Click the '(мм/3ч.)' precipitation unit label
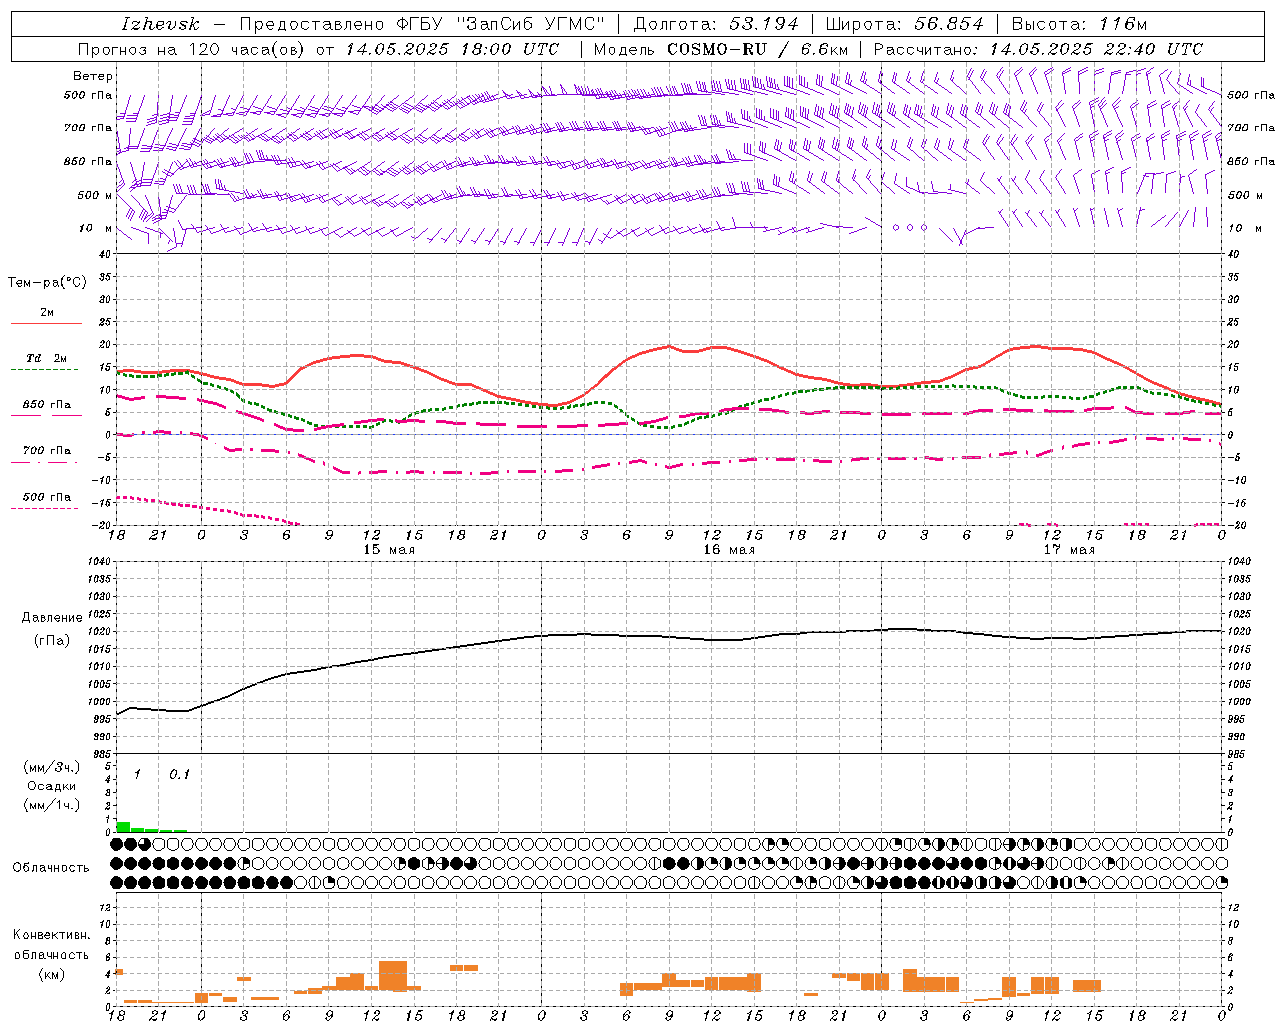 tap(52, 767)
